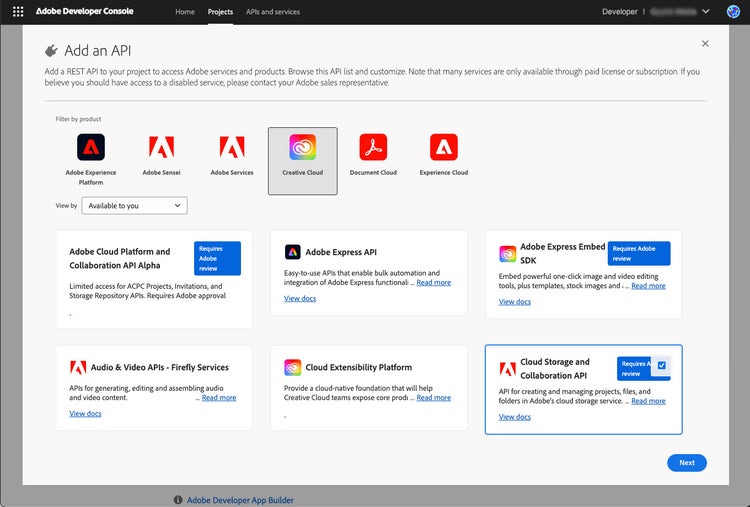Switch to the Projects tab
Image resolution: width=750 pixels, height=507 pixels.
click(x=220, y=12)
